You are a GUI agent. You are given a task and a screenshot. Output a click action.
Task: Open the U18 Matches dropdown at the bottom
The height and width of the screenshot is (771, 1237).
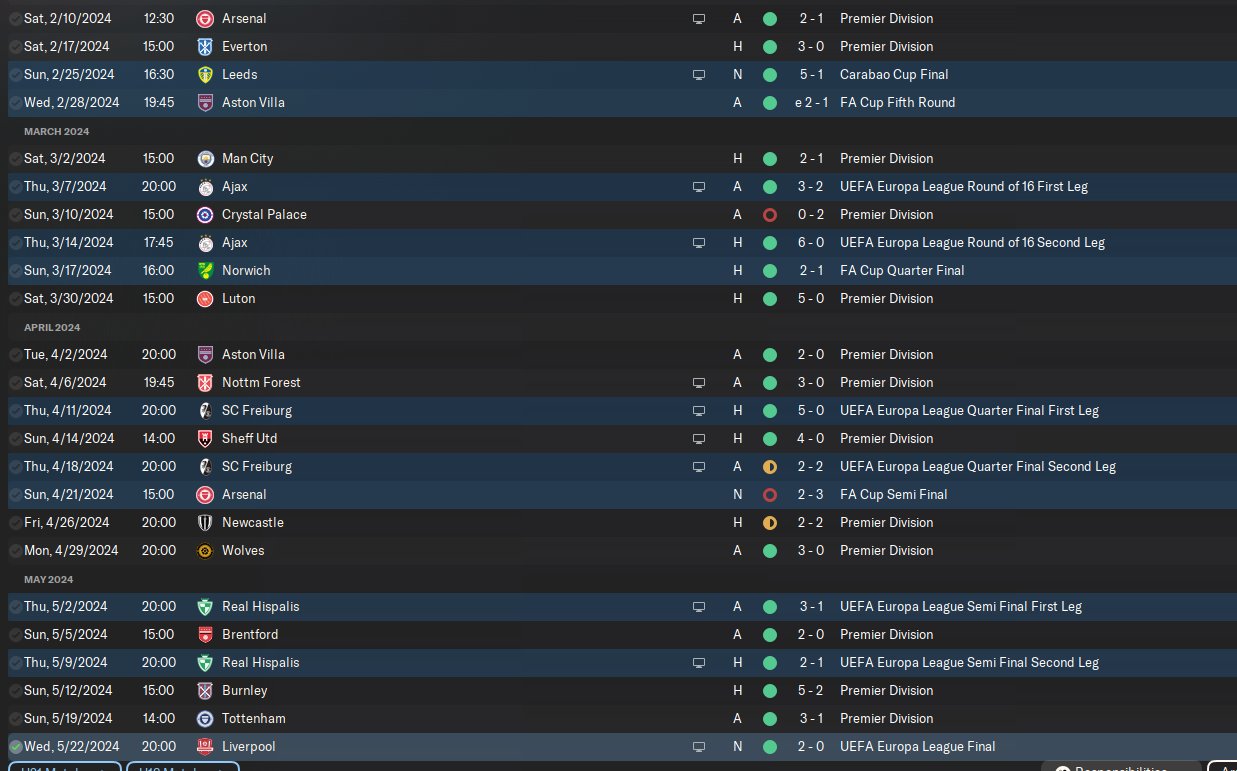click(x=183, y=766)
